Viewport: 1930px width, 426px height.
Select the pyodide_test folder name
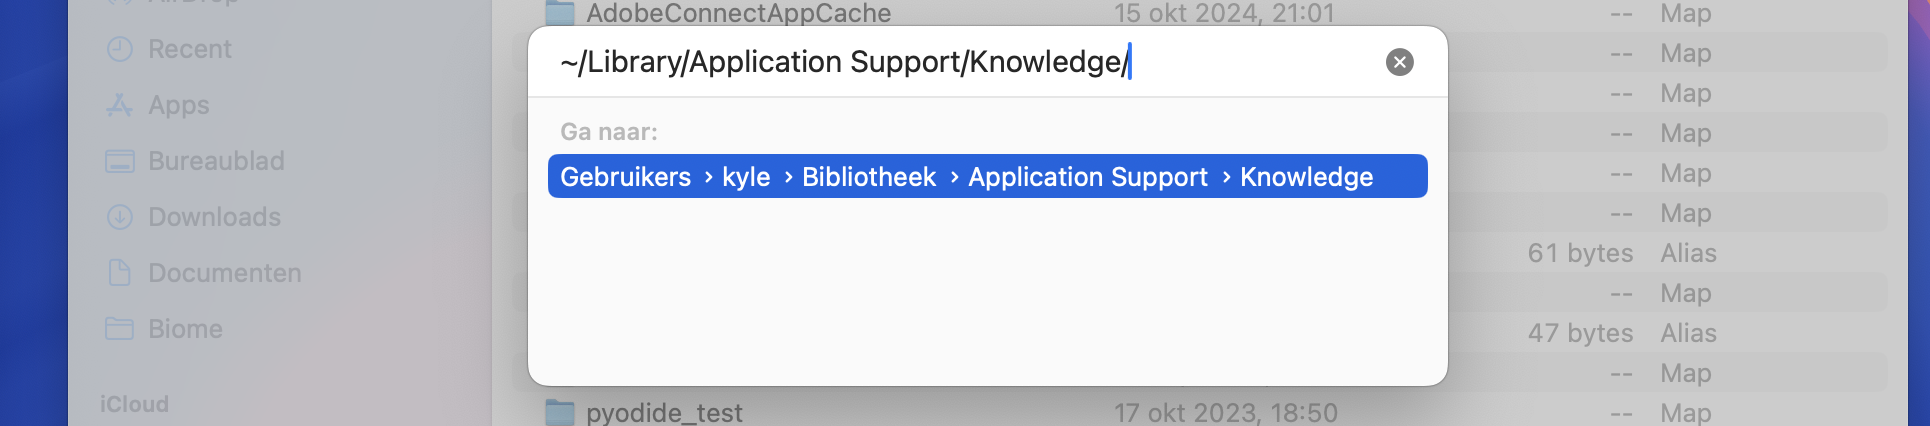point(664,413)
